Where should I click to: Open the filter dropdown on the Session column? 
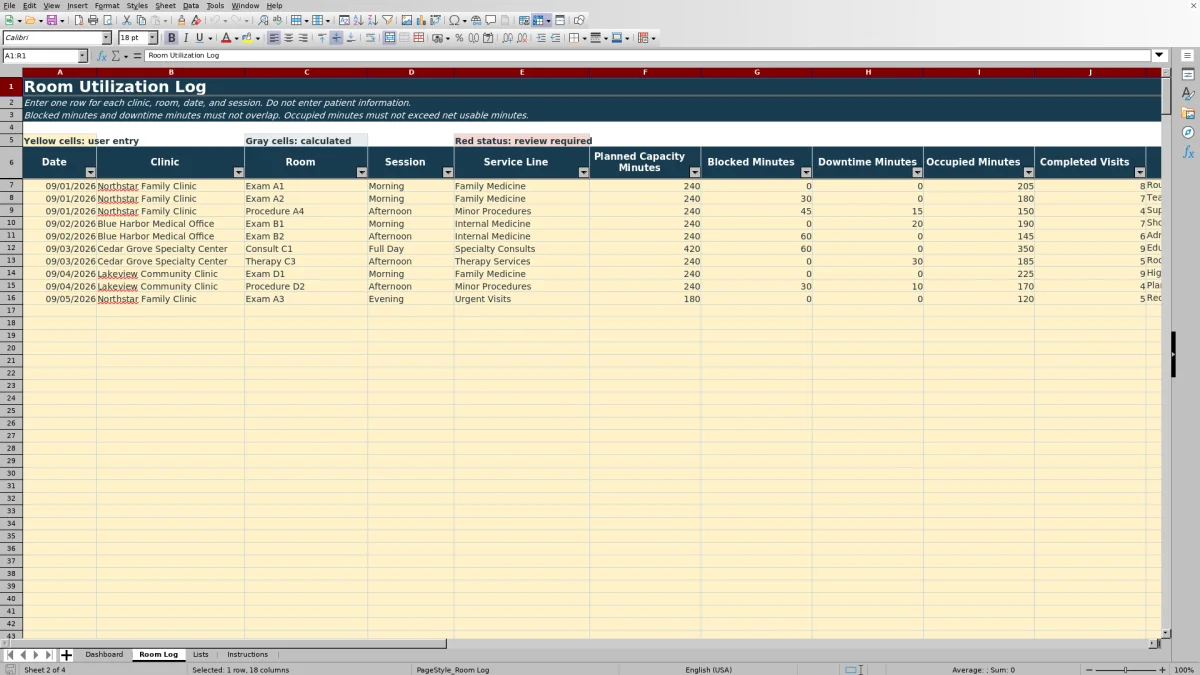point(448,172)
